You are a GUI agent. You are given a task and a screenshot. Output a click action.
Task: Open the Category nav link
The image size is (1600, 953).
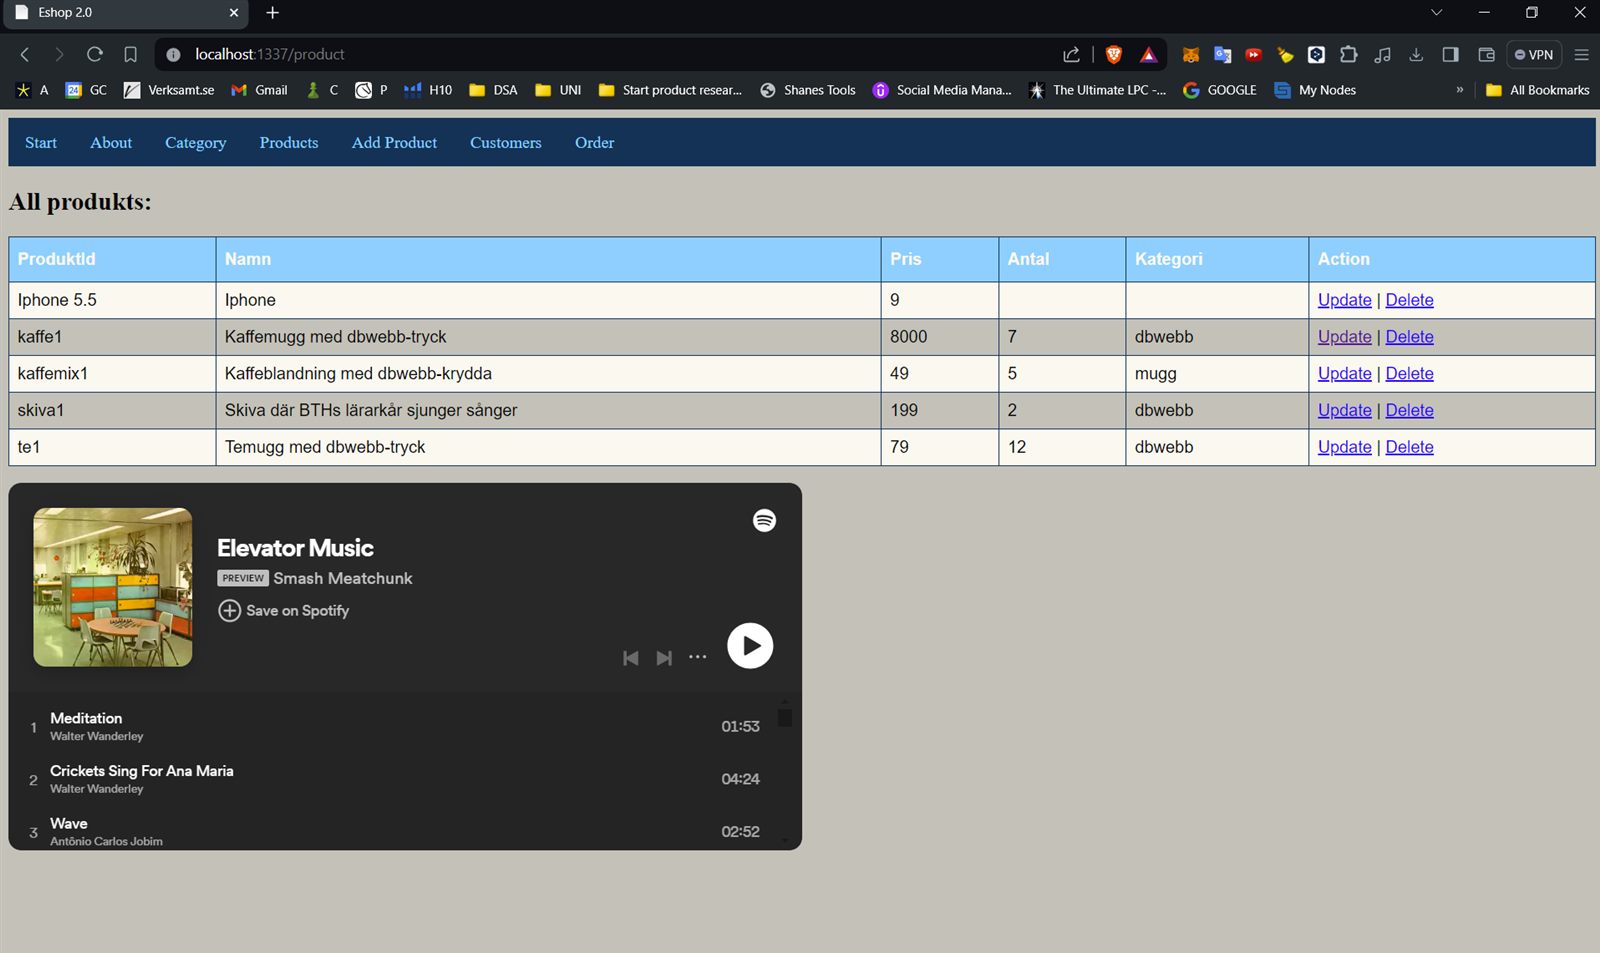coord(195,142)
